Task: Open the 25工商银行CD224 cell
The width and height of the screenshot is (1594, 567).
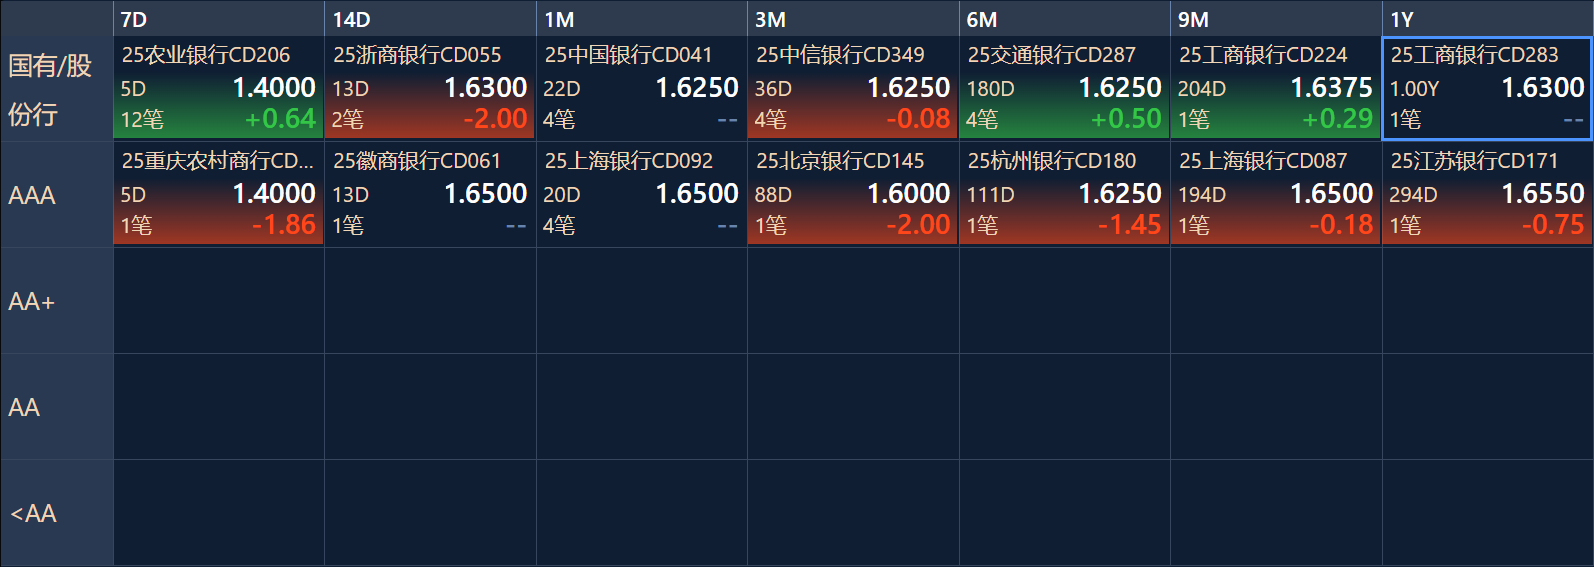Action: click(x=1276, y=88)
